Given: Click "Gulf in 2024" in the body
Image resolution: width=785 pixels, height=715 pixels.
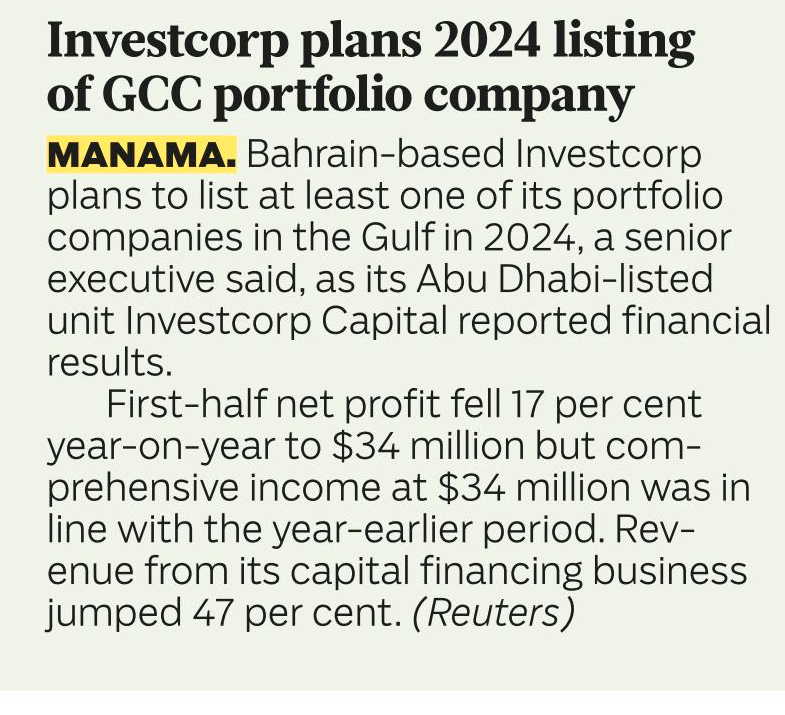Looking at the screenshot, I should (467, 237).
